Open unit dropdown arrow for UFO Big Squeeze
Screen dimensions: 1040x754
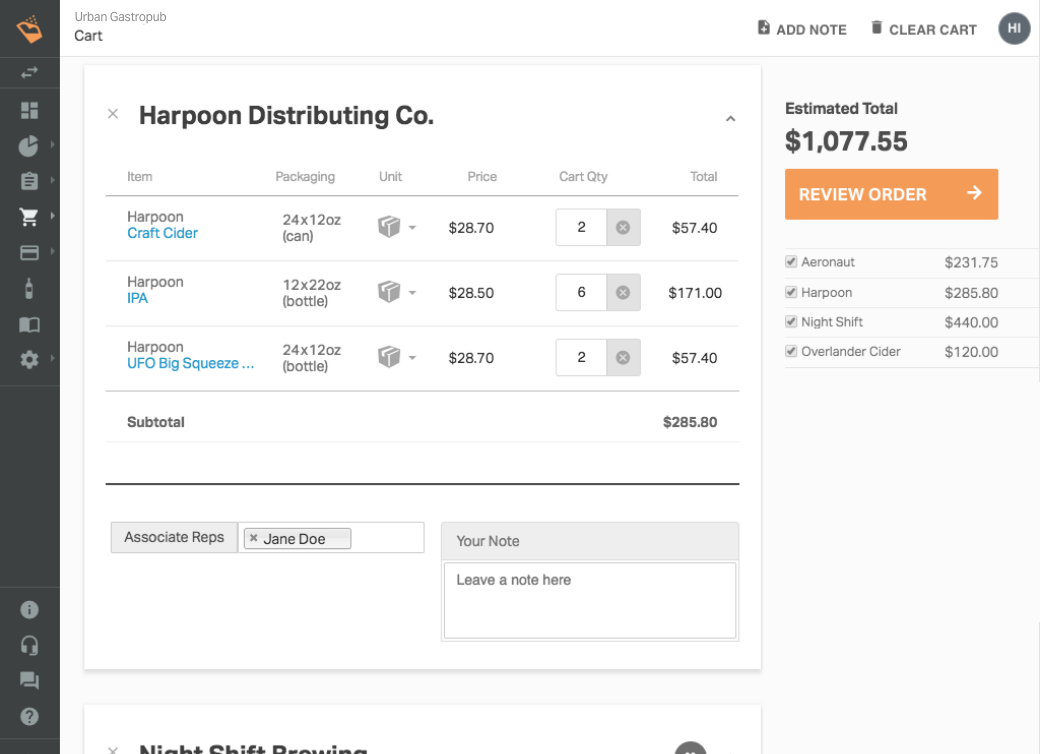click(412, 357)
